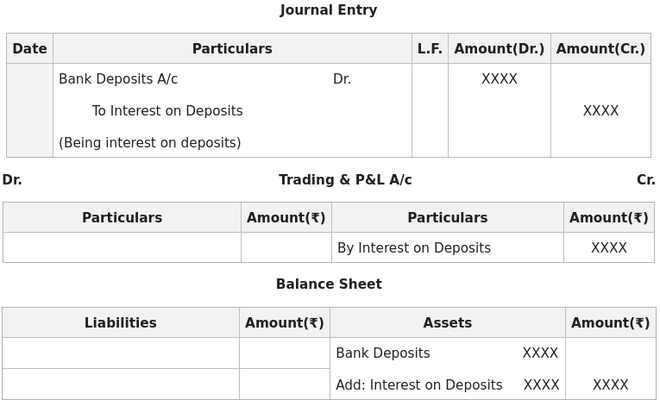This screenshot has height=406, width=660.
Task: Select By Interest on Deposits entry
Action: [x=414, y=248]
